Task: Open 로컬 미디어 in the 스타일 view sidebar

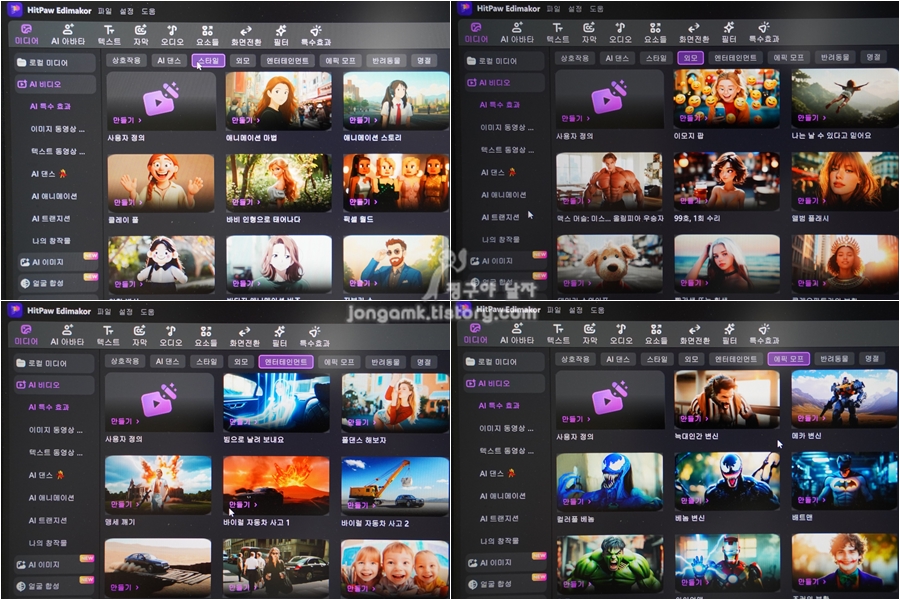Action: (x=55, y=63)
